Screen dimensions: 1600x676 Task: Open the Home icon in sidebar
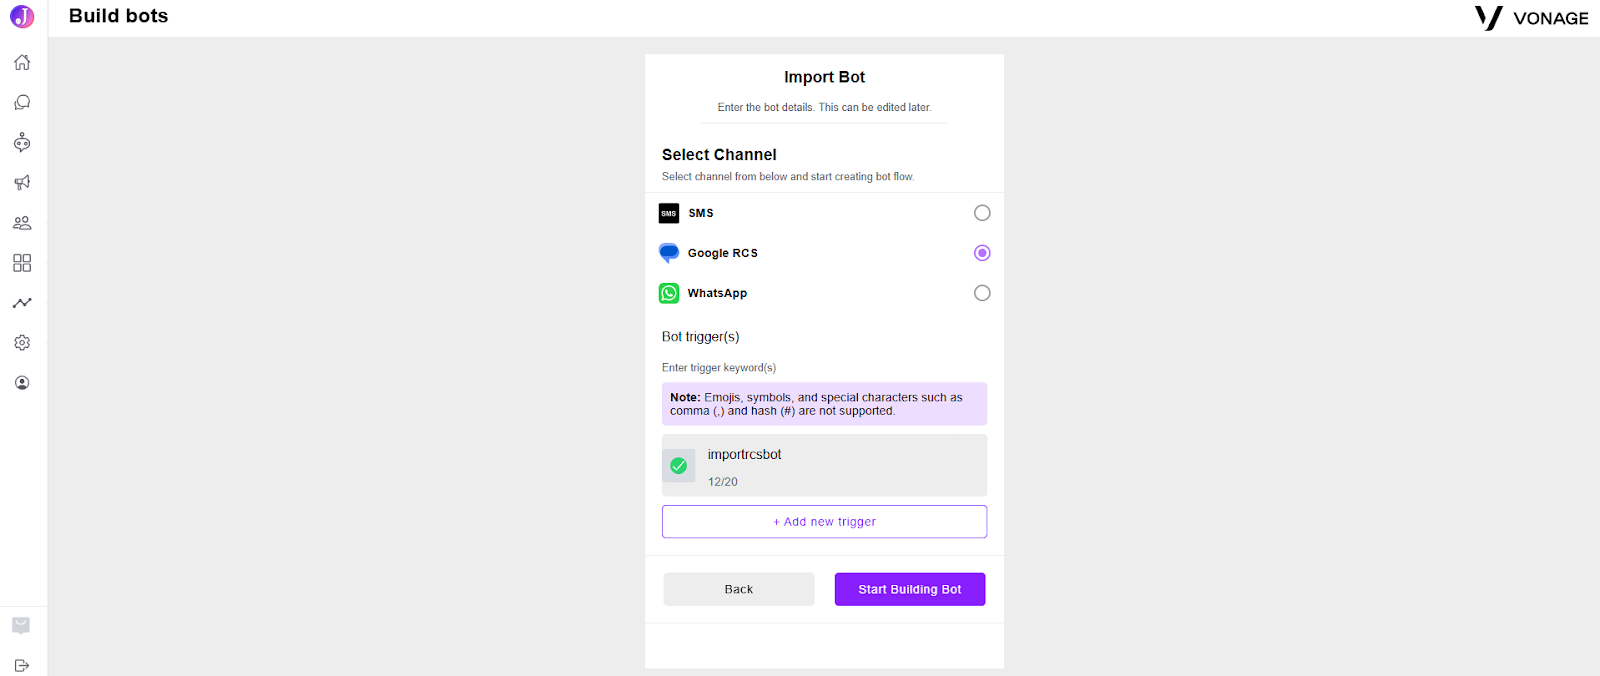22,62
